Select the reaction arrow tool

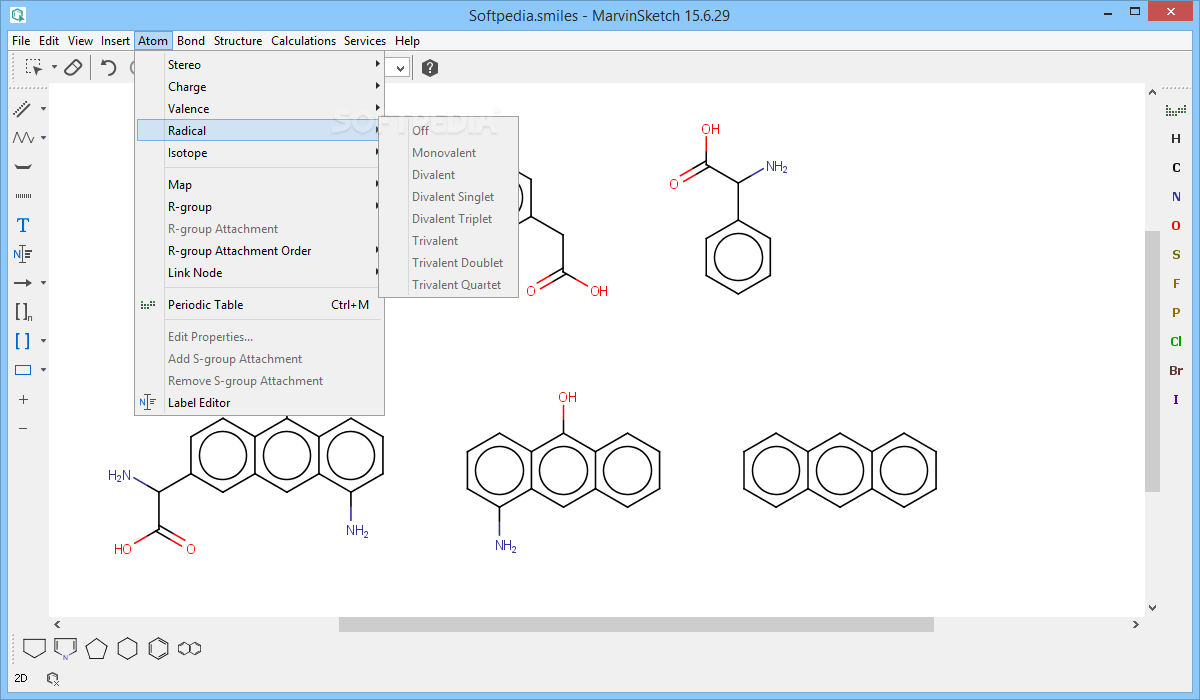[x=23, y=283]
